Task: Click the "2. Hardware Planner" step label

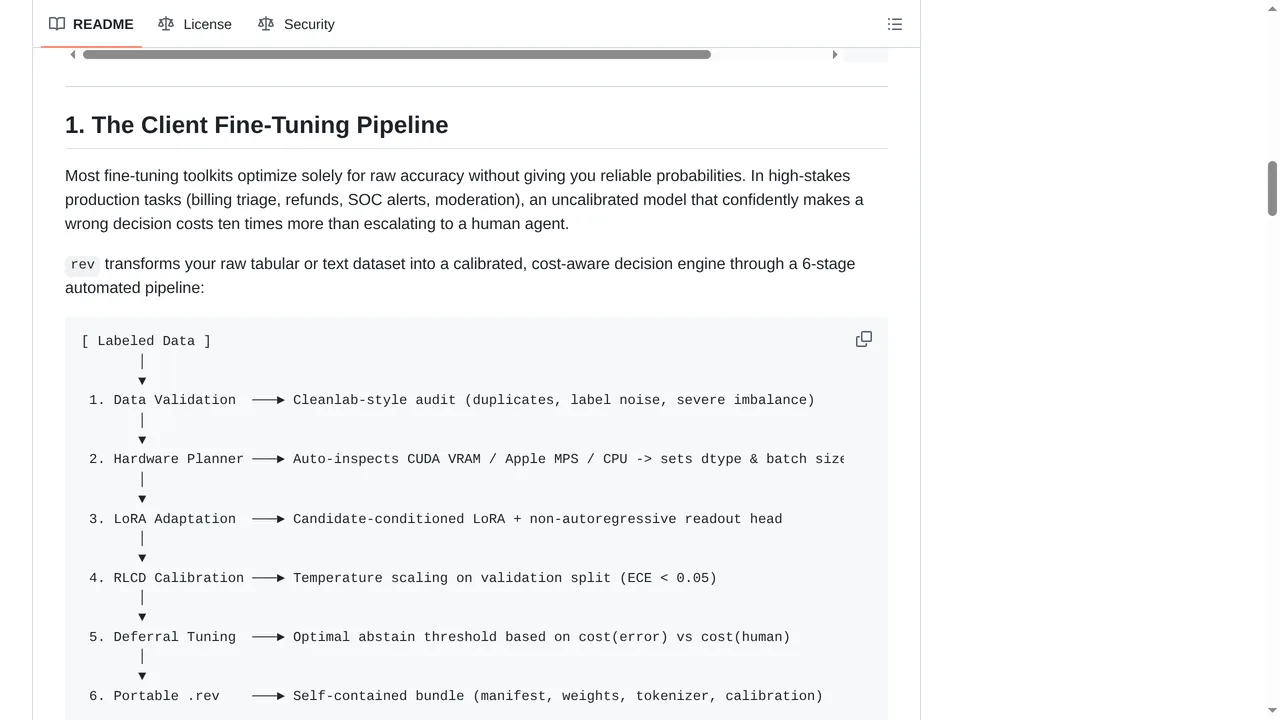Action: click(166, 459)
